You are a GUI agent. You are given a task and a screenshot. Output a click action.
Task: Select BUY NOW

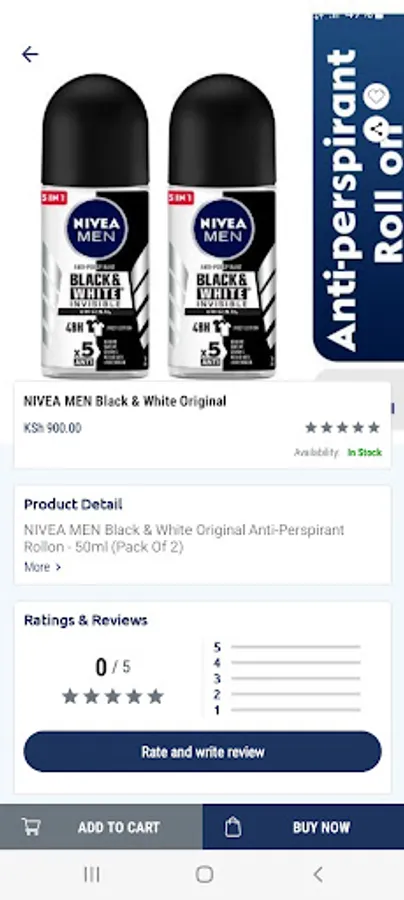[x=303, y=827]
